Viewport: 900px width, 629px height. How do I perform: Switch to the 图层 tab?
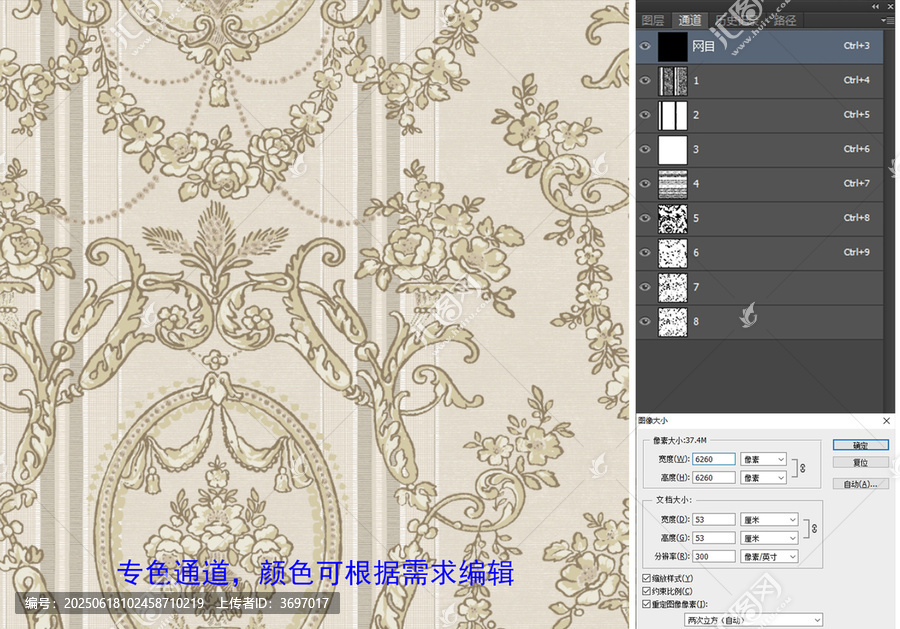coord(653,20)
